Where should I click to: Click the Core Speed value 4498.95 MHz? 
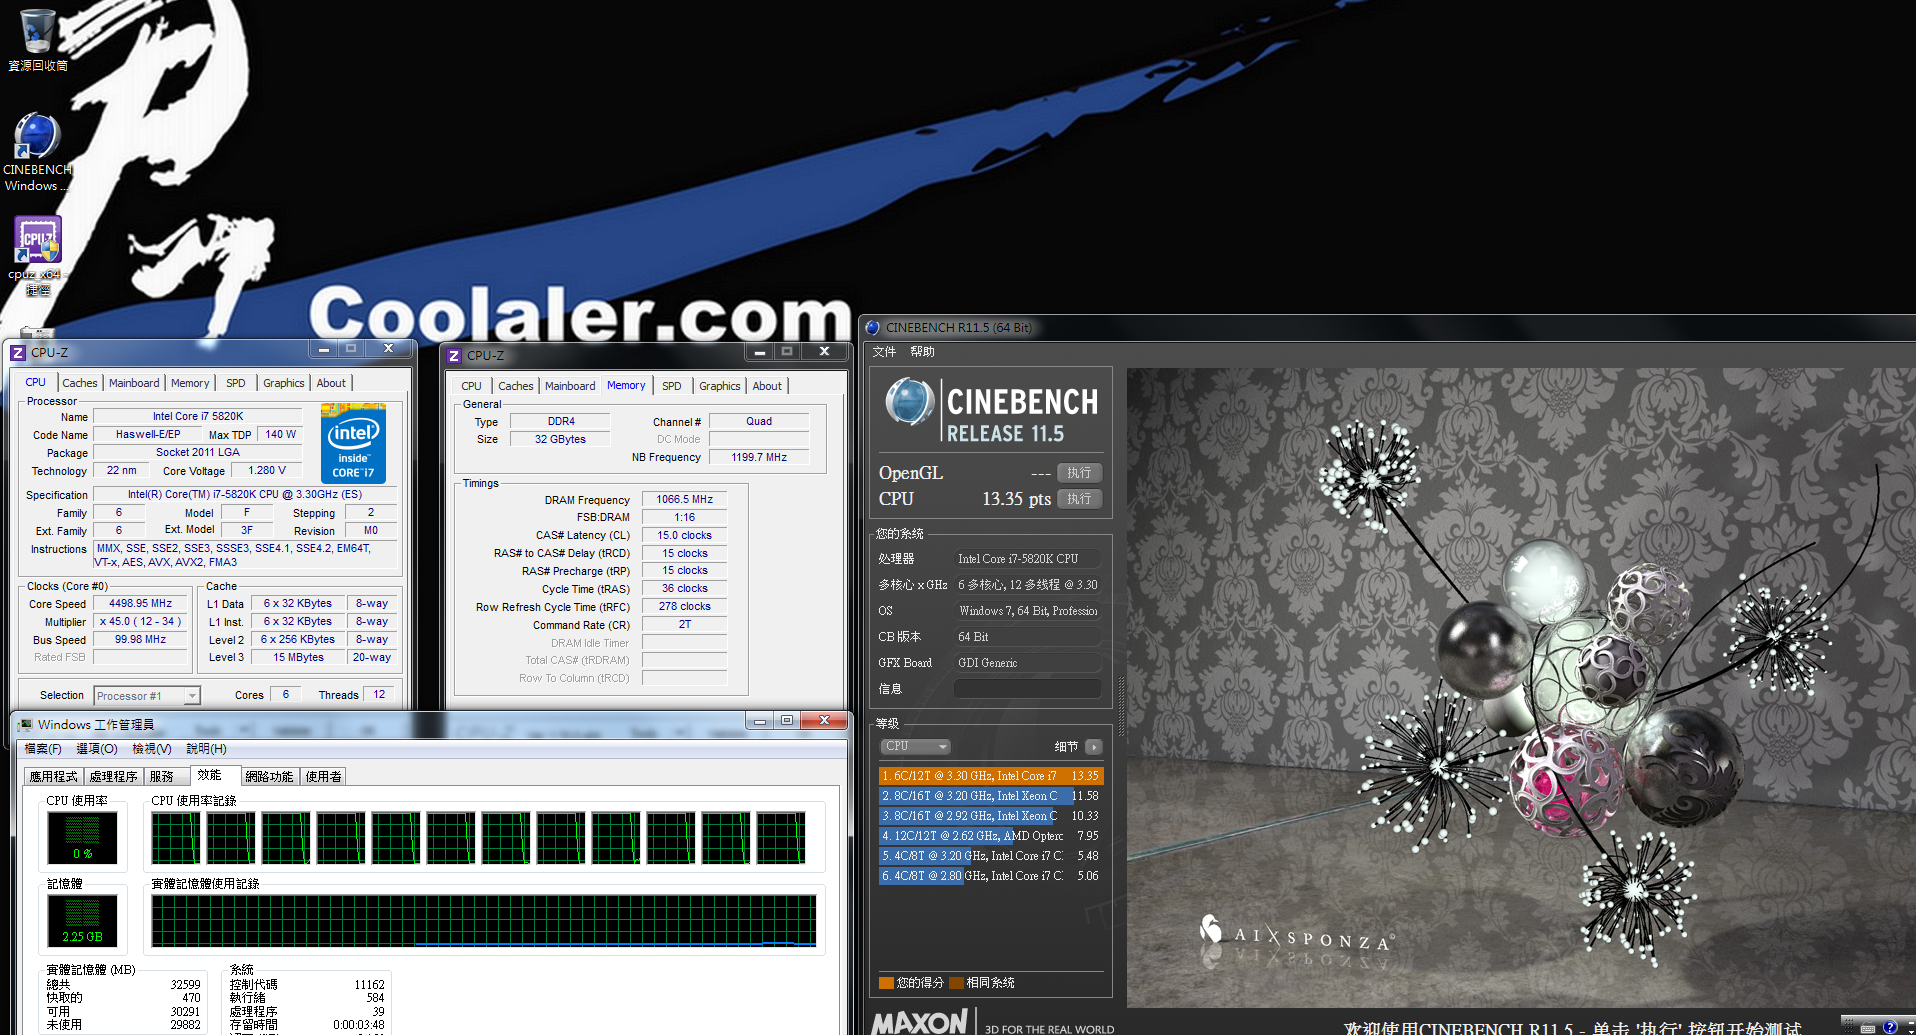coord(141,604)
